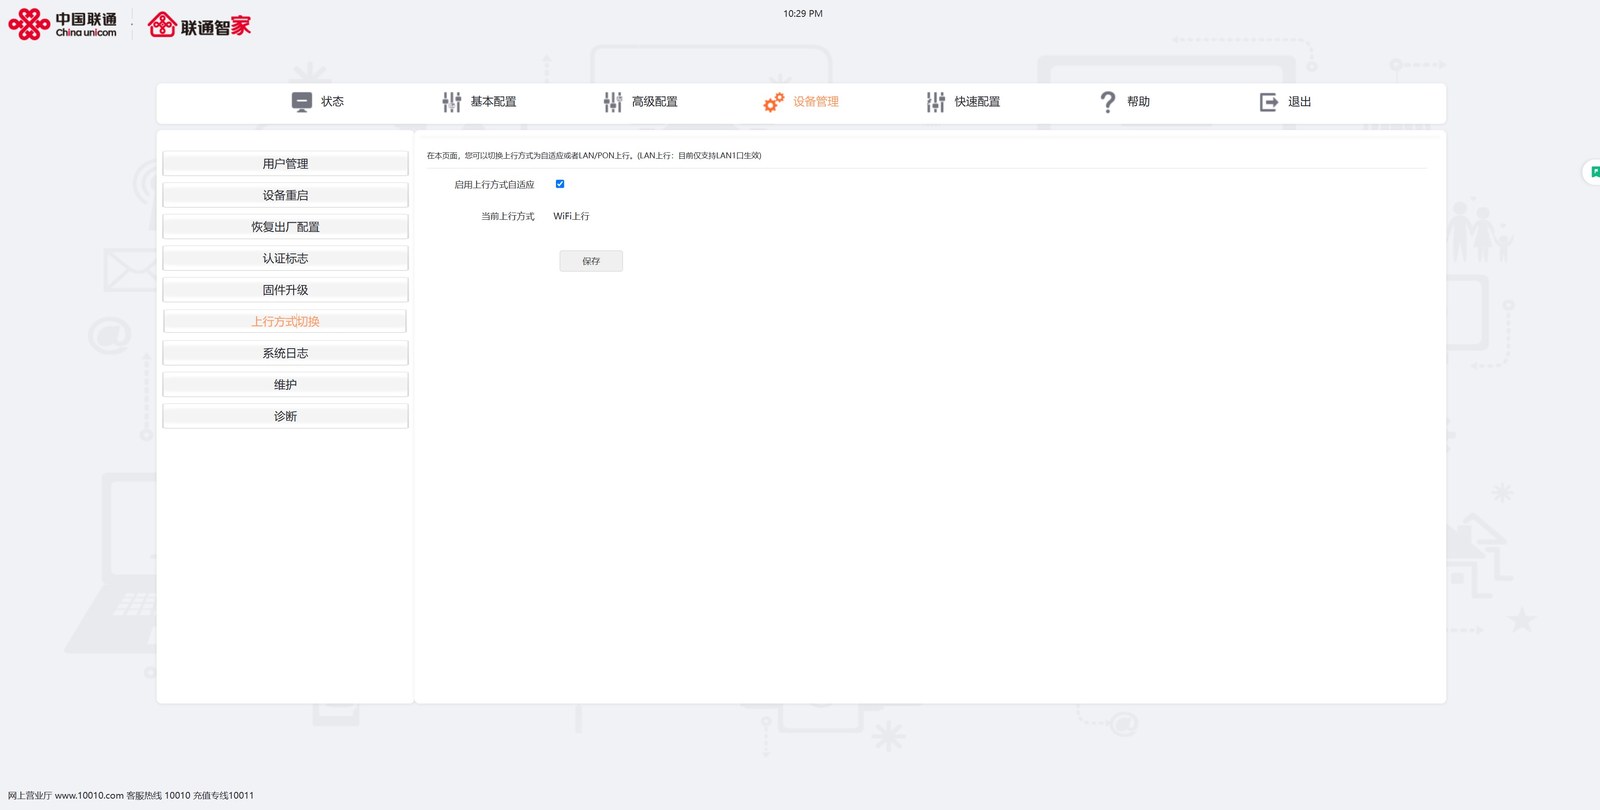Viewport: 1600px width, 810px height.
Task: Click the 基本配置 sliders icon
Action: 452,102
